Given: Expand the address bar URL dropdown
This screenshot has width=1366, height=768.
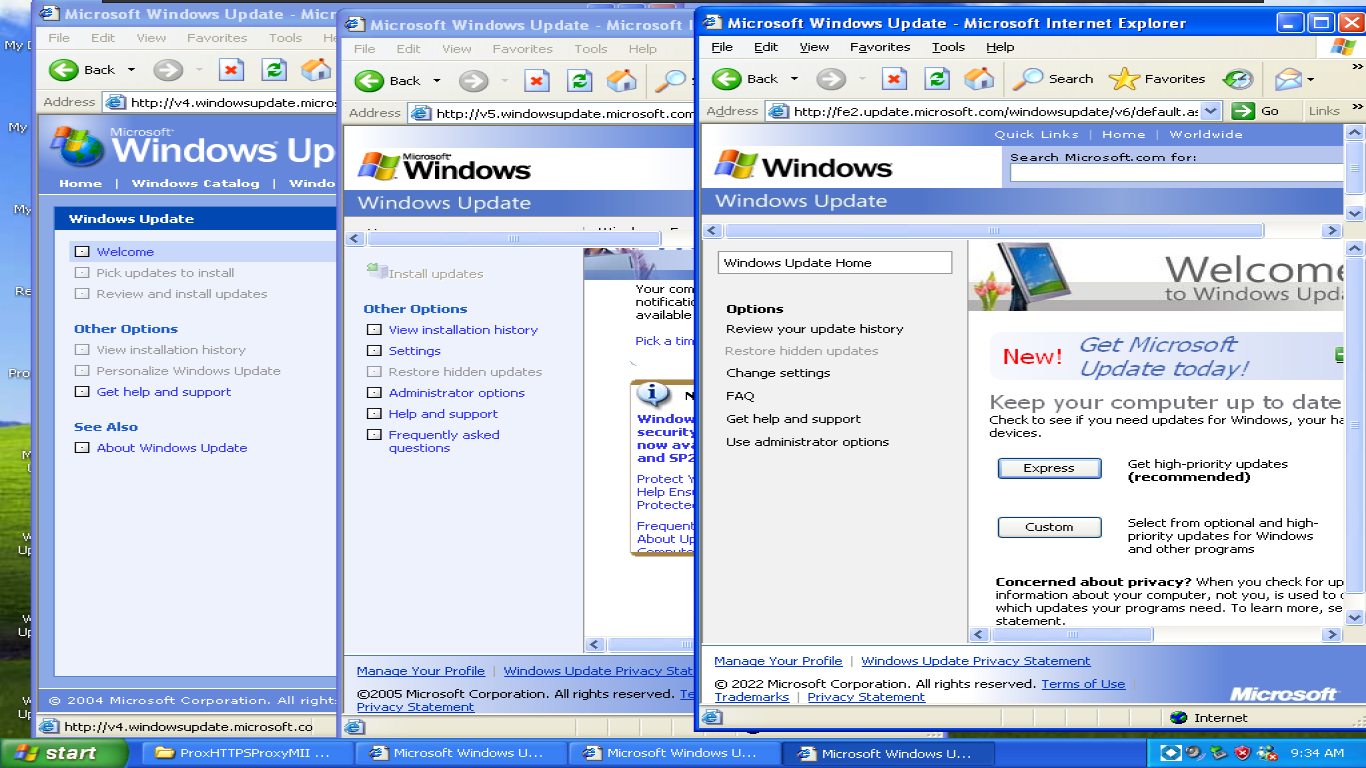Looking at the screenshot, I should pos(1211,111).
